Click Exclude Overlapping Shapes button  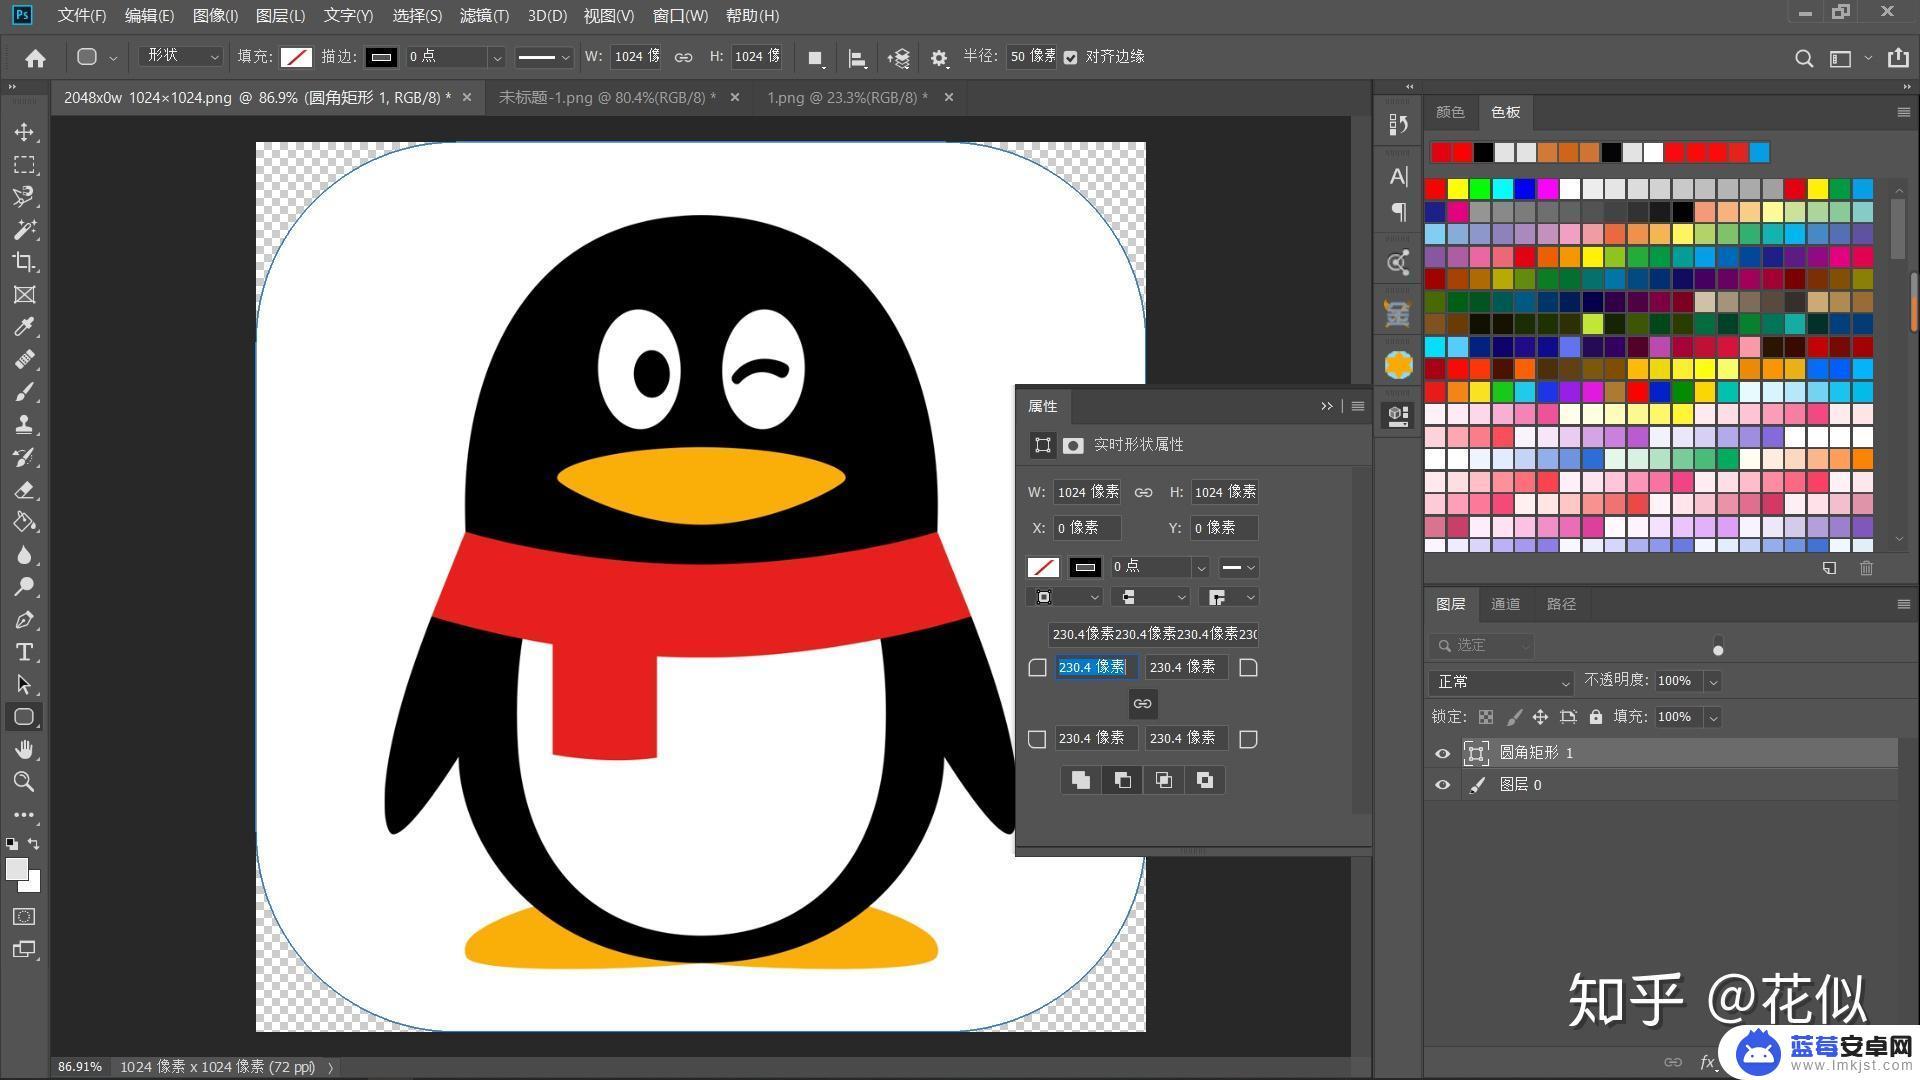click(1205, 780)
